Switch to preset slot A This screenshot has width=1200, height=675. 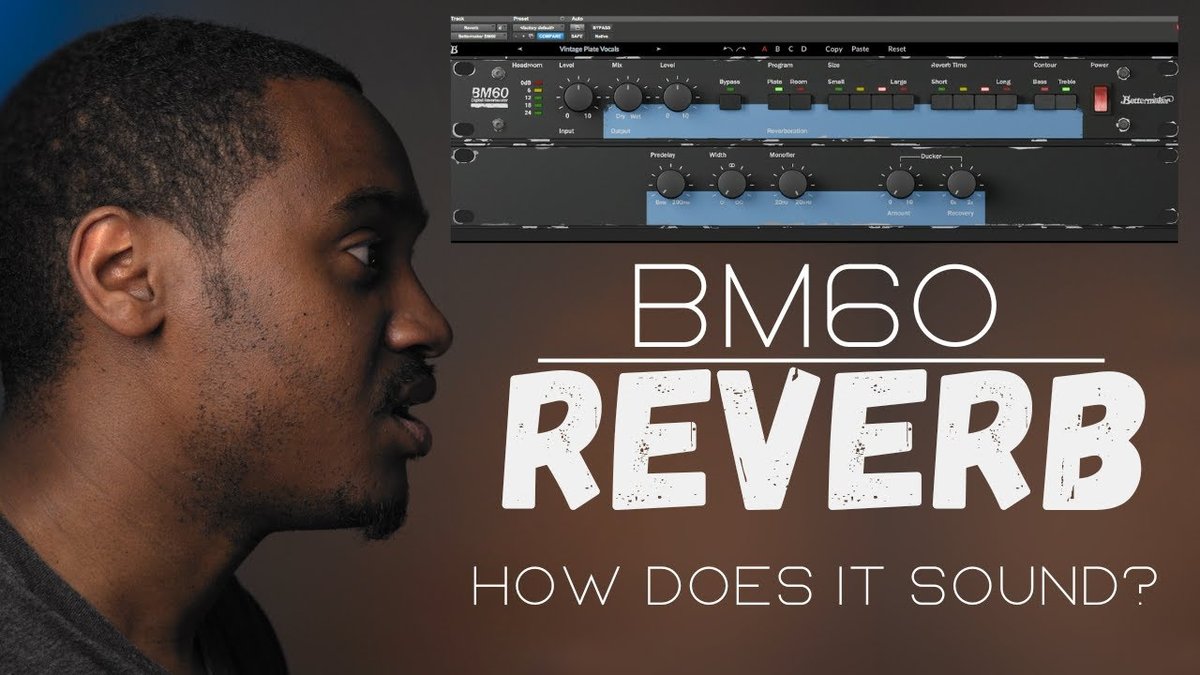pos(765,49)
